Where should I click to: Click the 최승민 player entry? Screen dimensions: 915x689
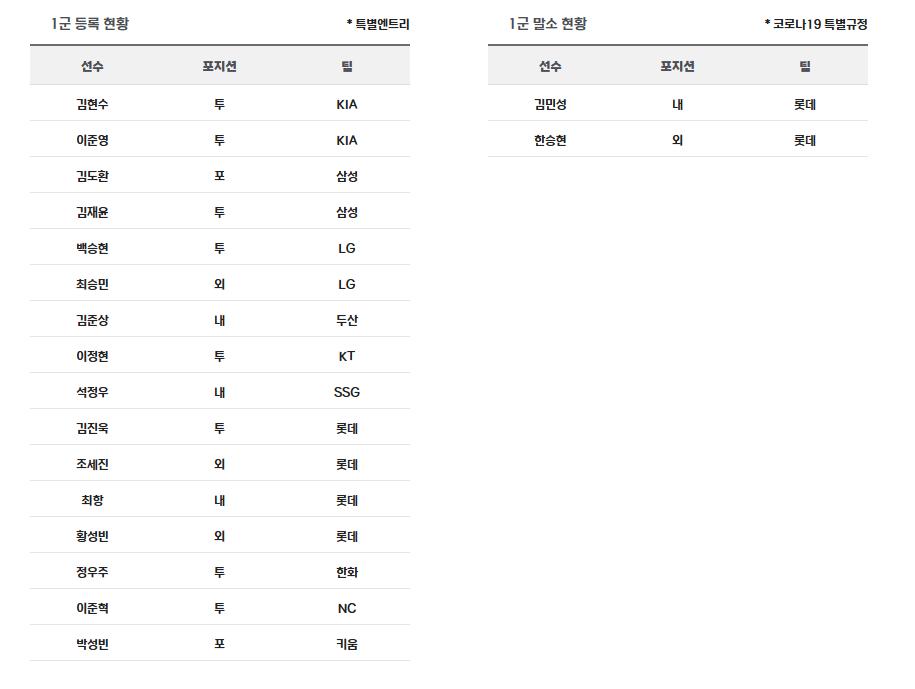pyautogui.click(x=92, y=284)
